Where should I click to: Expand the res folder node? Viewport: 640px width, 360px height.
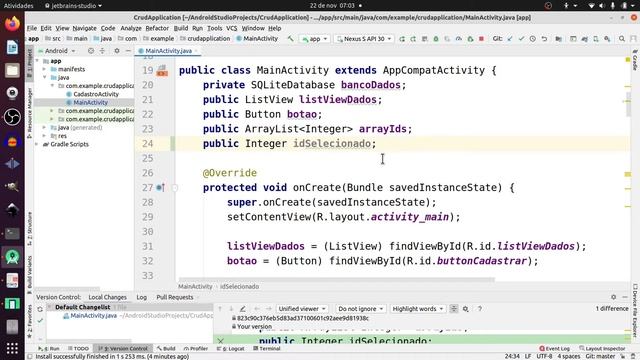pyautogui.click(x=44, y=136)
